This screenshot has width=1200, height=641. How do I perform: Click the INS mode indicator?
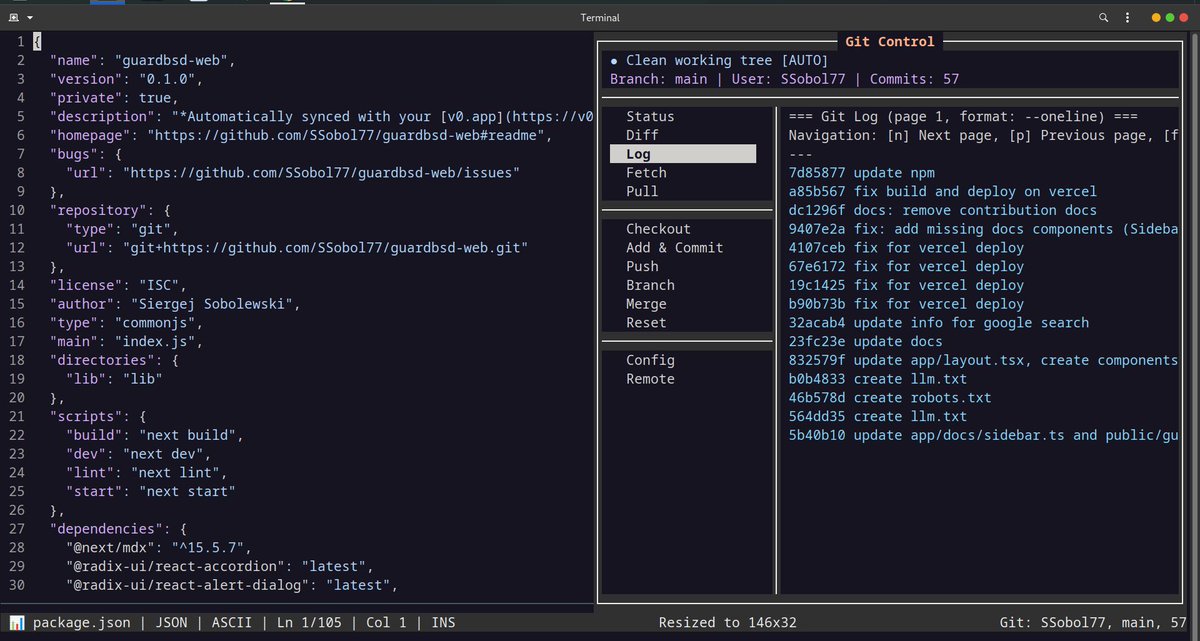click(x=443, y=623)
